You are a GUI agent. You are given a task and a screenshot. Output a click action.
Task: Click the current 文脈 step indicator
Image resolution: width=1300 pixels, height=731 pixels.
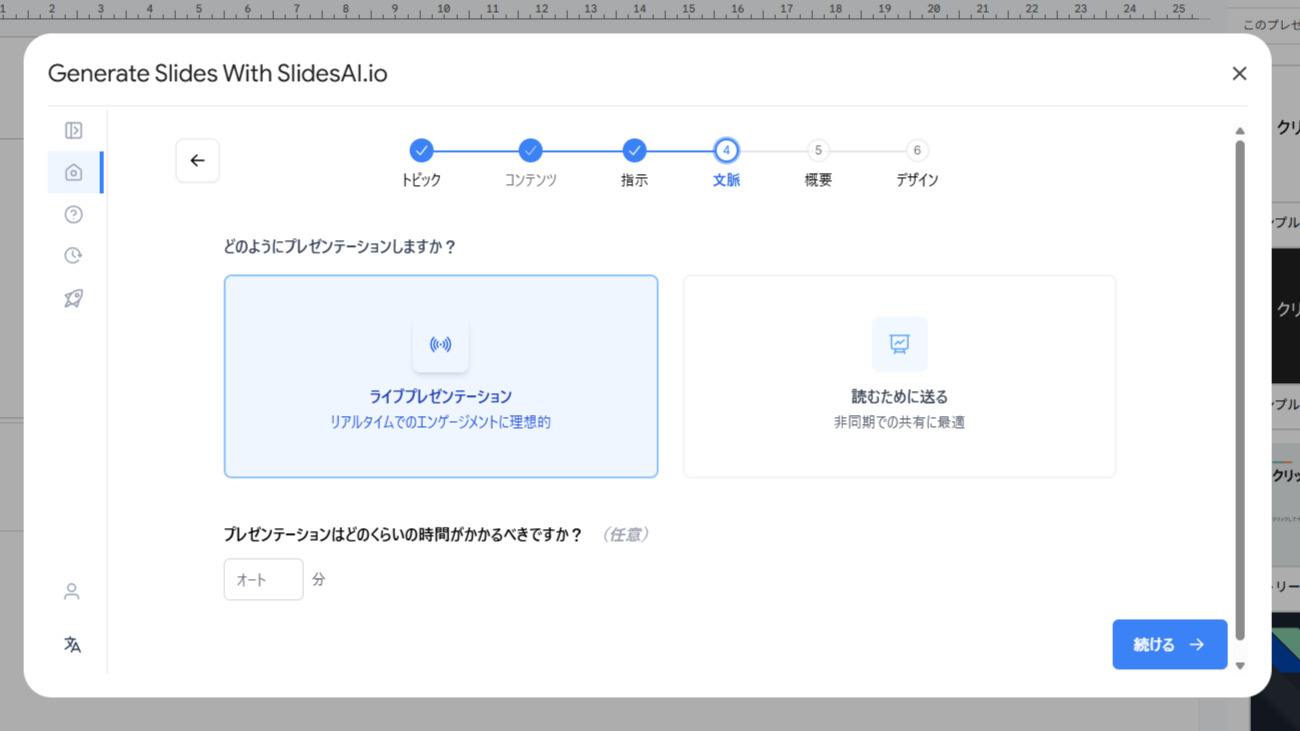pos(726,150)
